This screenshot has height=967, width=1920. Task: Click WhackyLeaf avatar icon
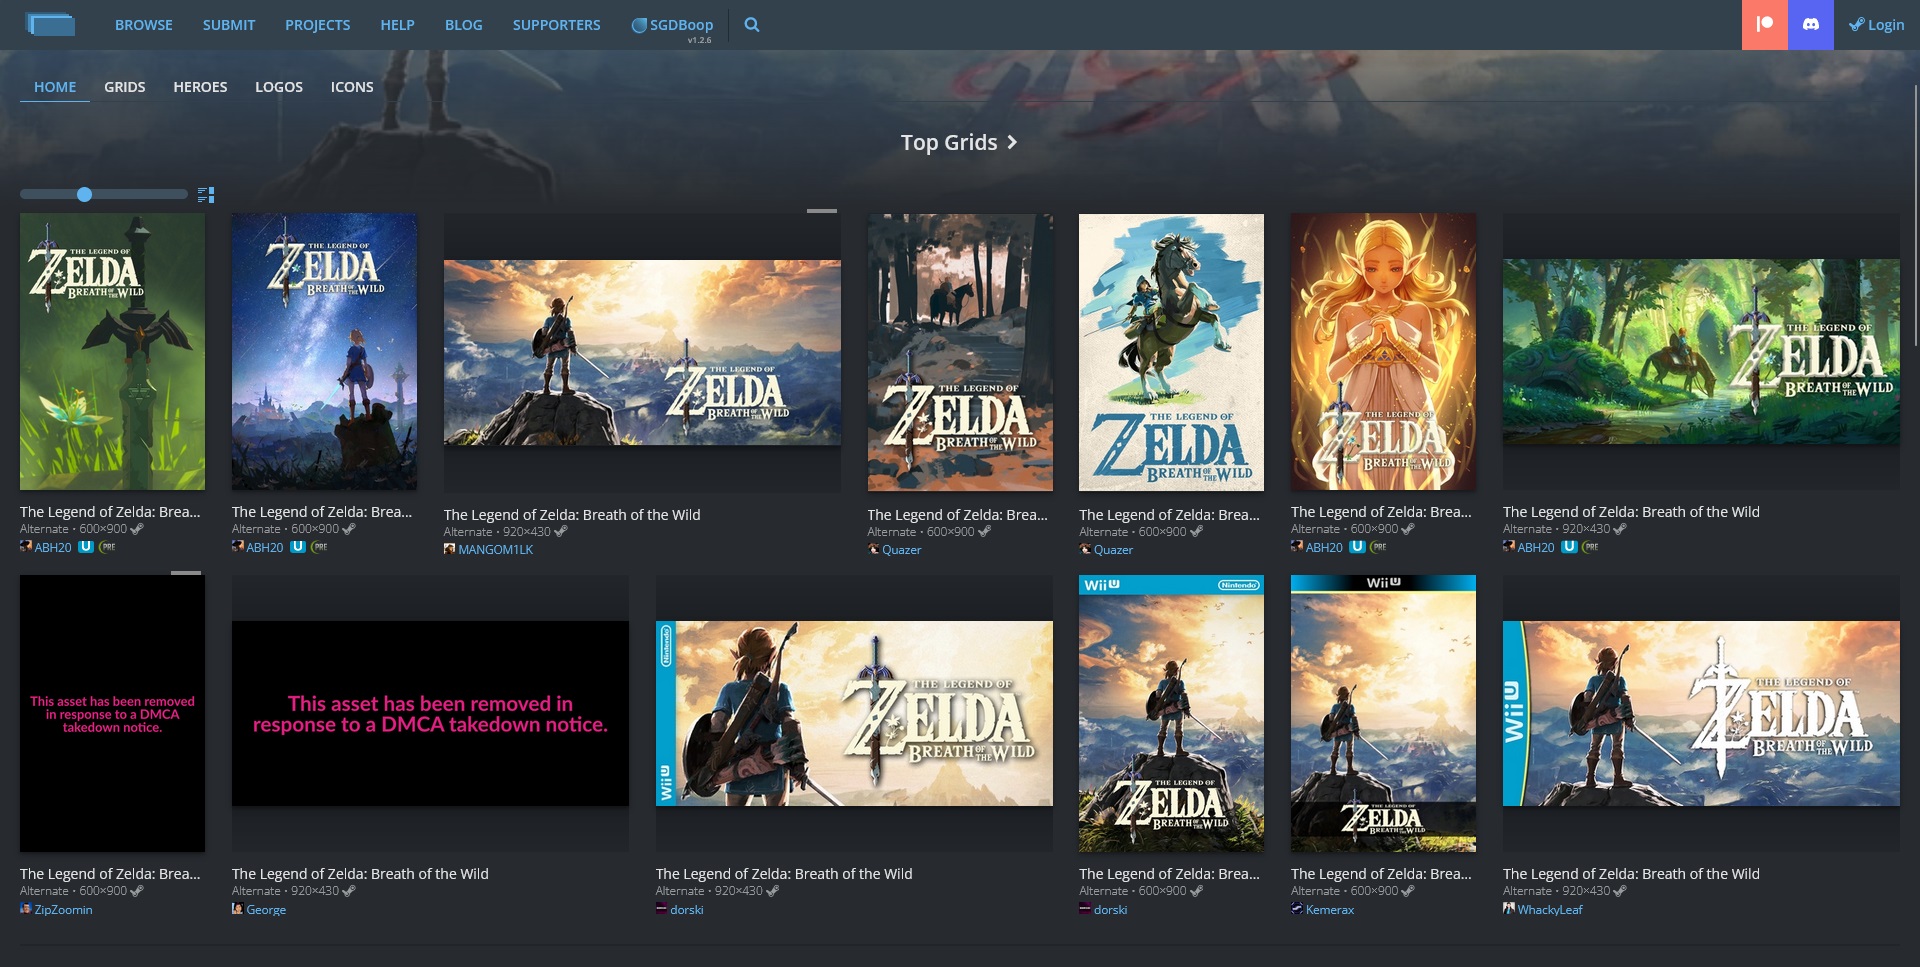click(1509, 908)
